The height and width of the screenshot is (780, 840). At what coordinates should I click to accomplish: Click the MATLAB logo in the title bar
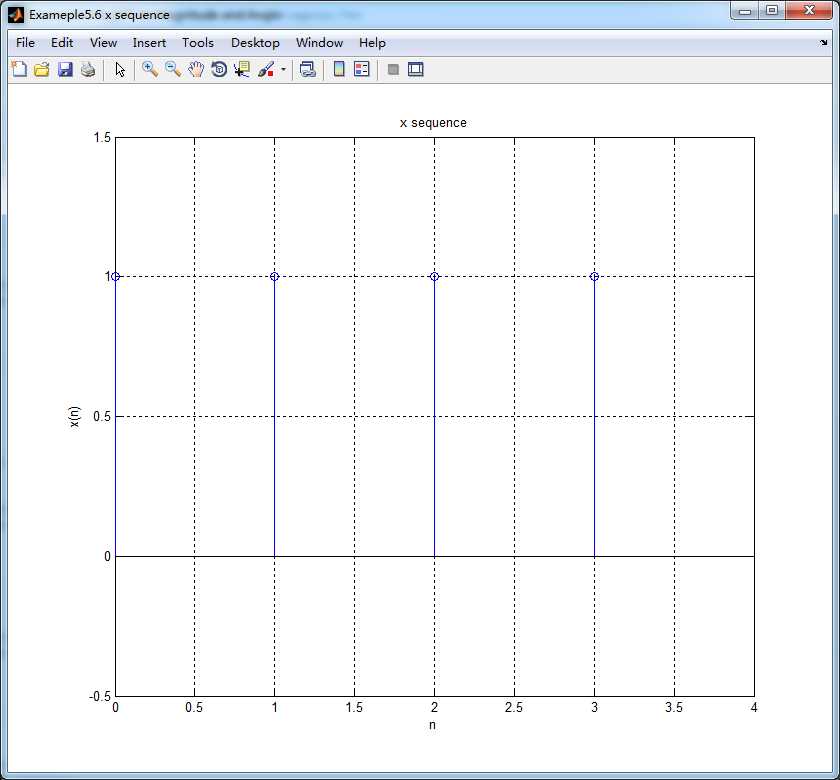pos(16,14)
